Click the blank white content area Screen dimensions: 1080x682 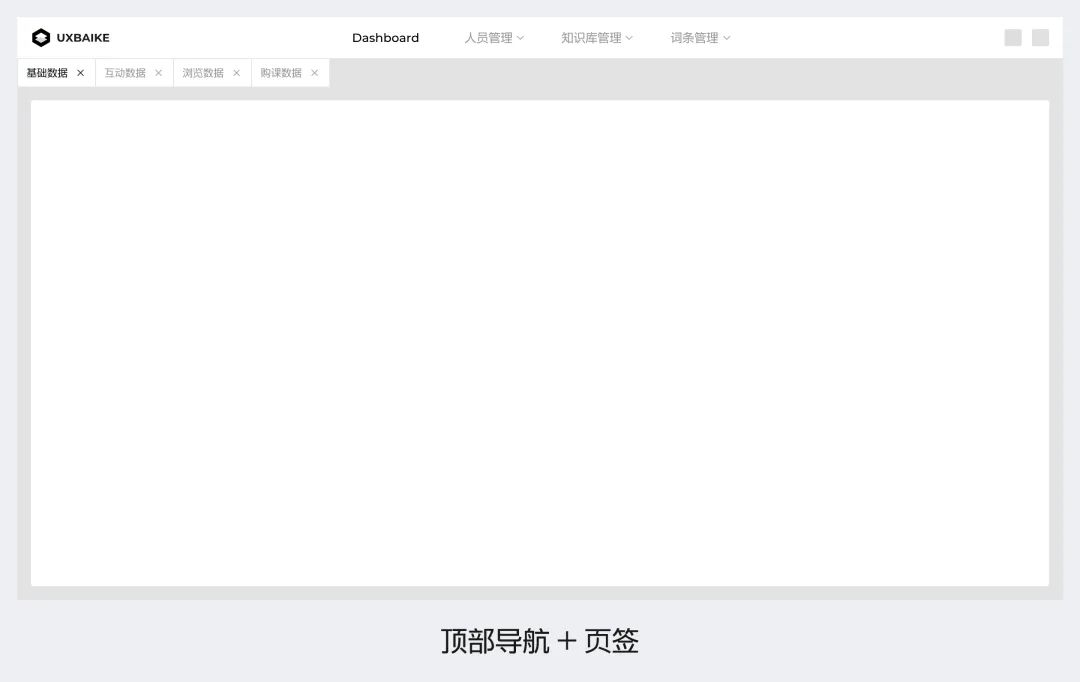(x=540, y=340)
